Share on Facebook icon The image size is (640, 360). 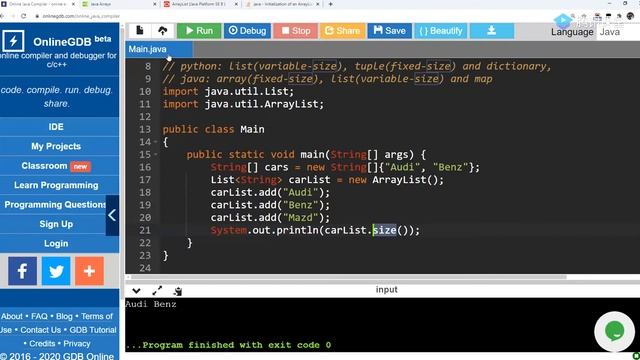coord(22,271)
